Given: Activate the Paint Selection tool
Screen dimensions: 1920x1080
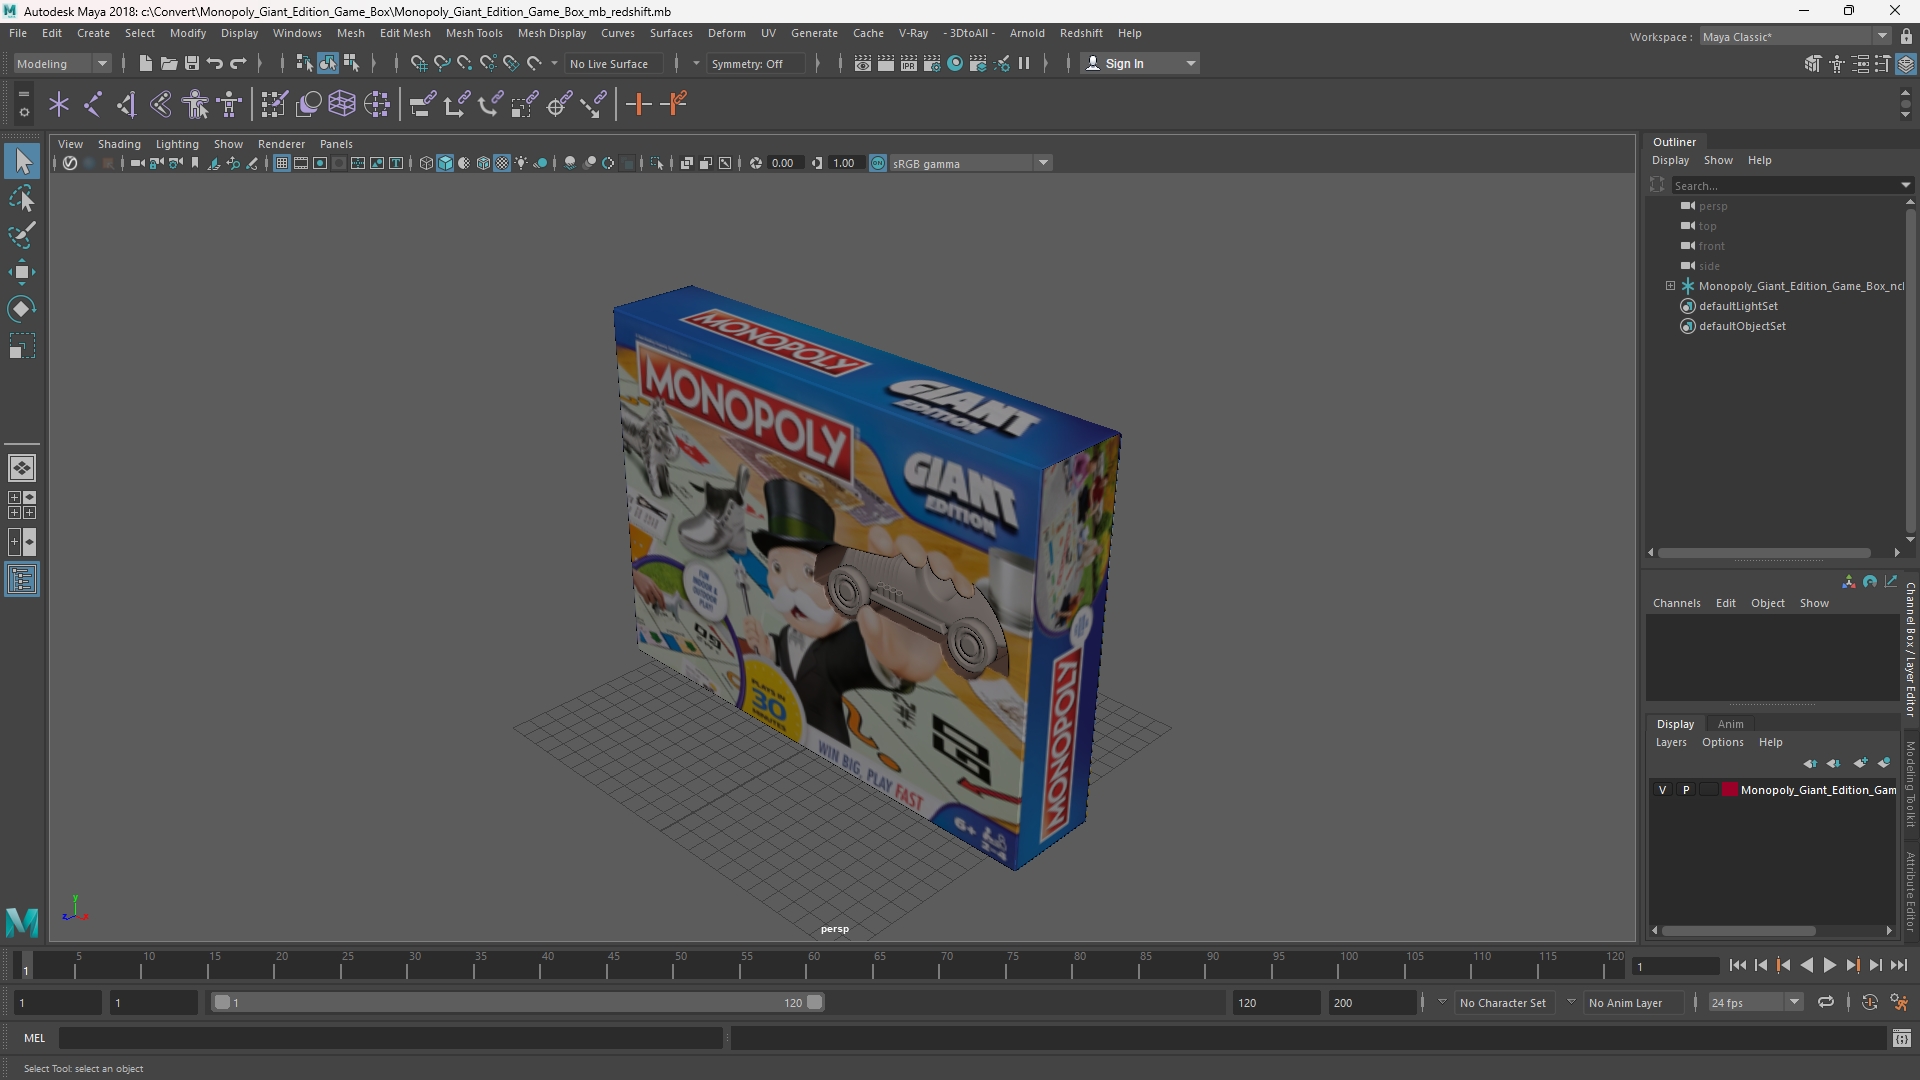Looking at the screenshot, I should pos(22,235).
